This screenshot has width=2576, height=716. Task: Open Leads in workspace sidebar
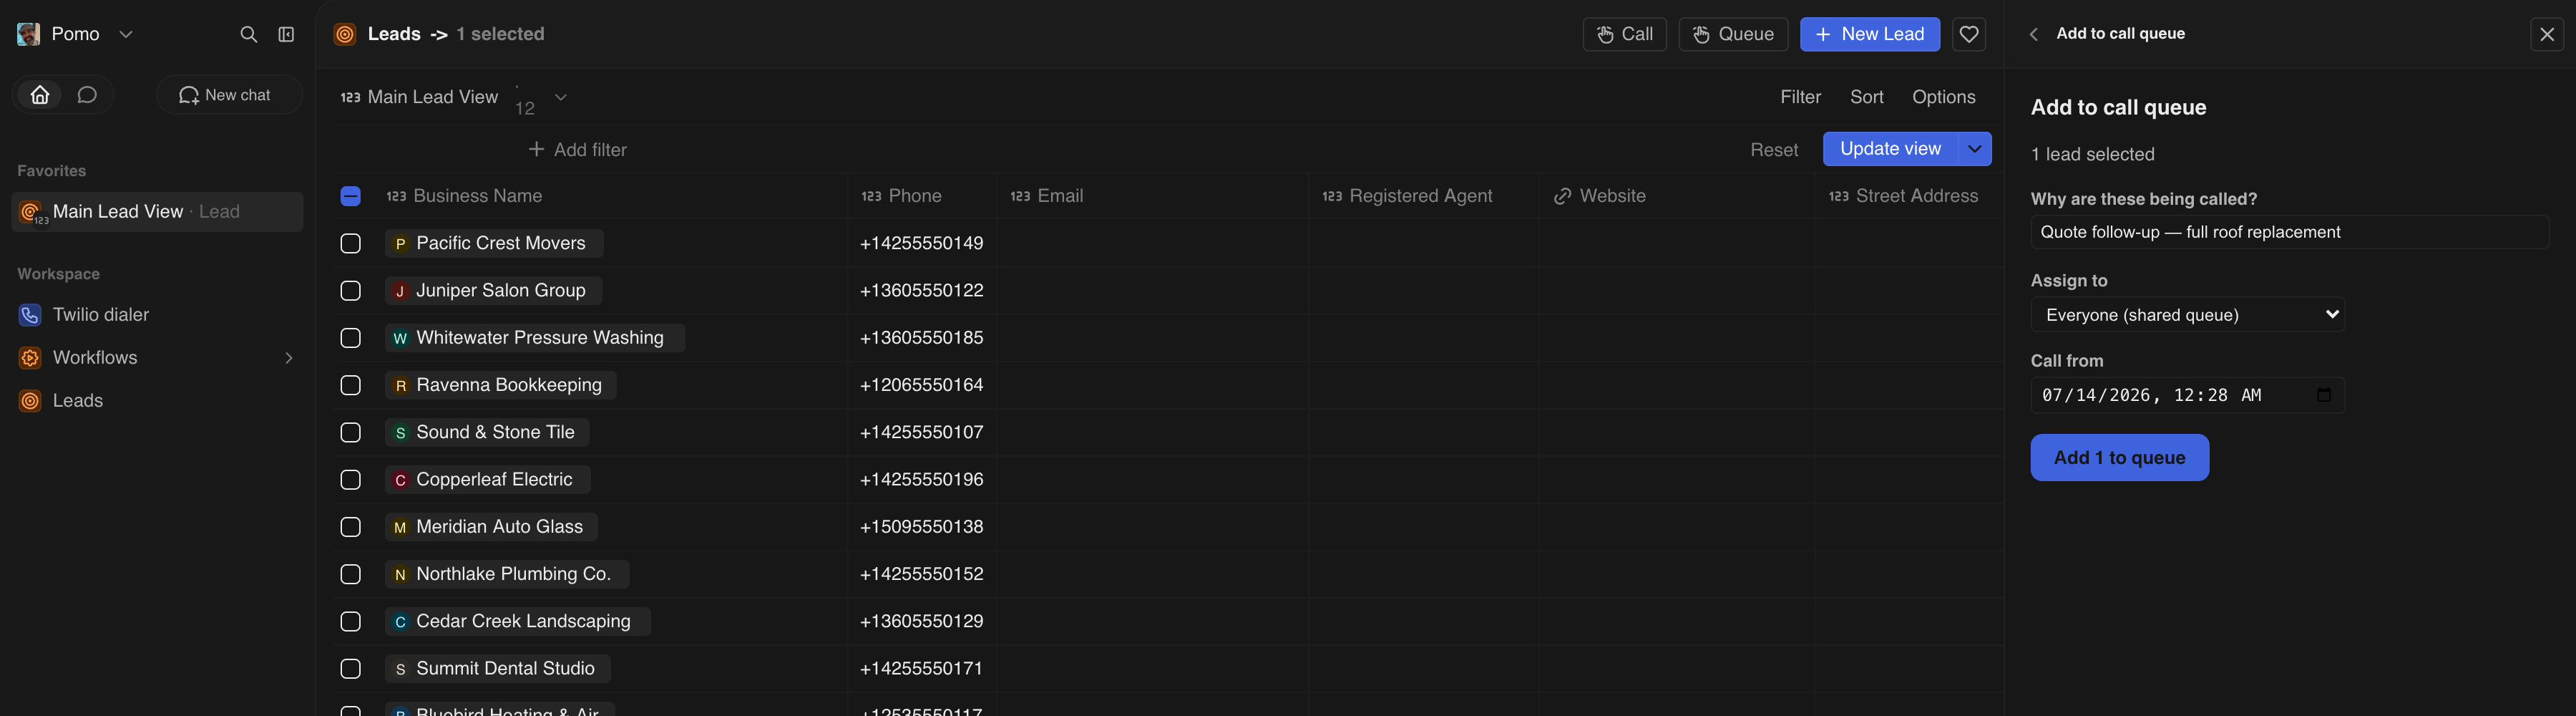click(x=77, y=401)
